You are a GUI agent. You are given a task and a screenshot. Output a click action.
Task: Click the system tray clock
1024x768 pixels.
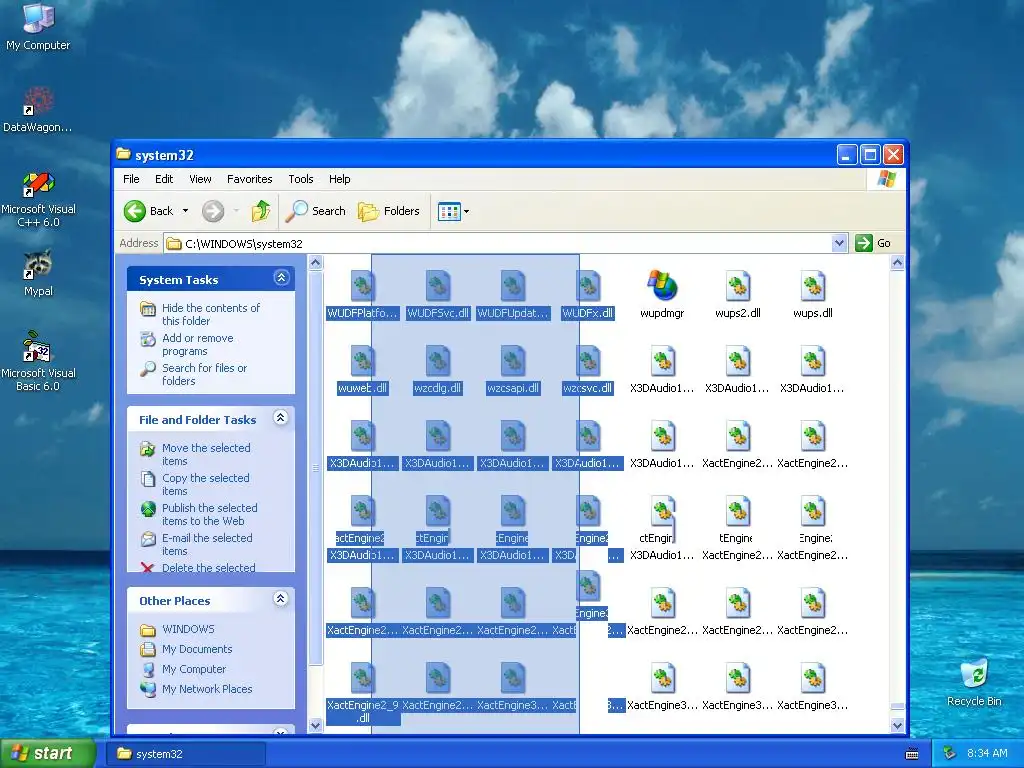(x=987, y=753)
